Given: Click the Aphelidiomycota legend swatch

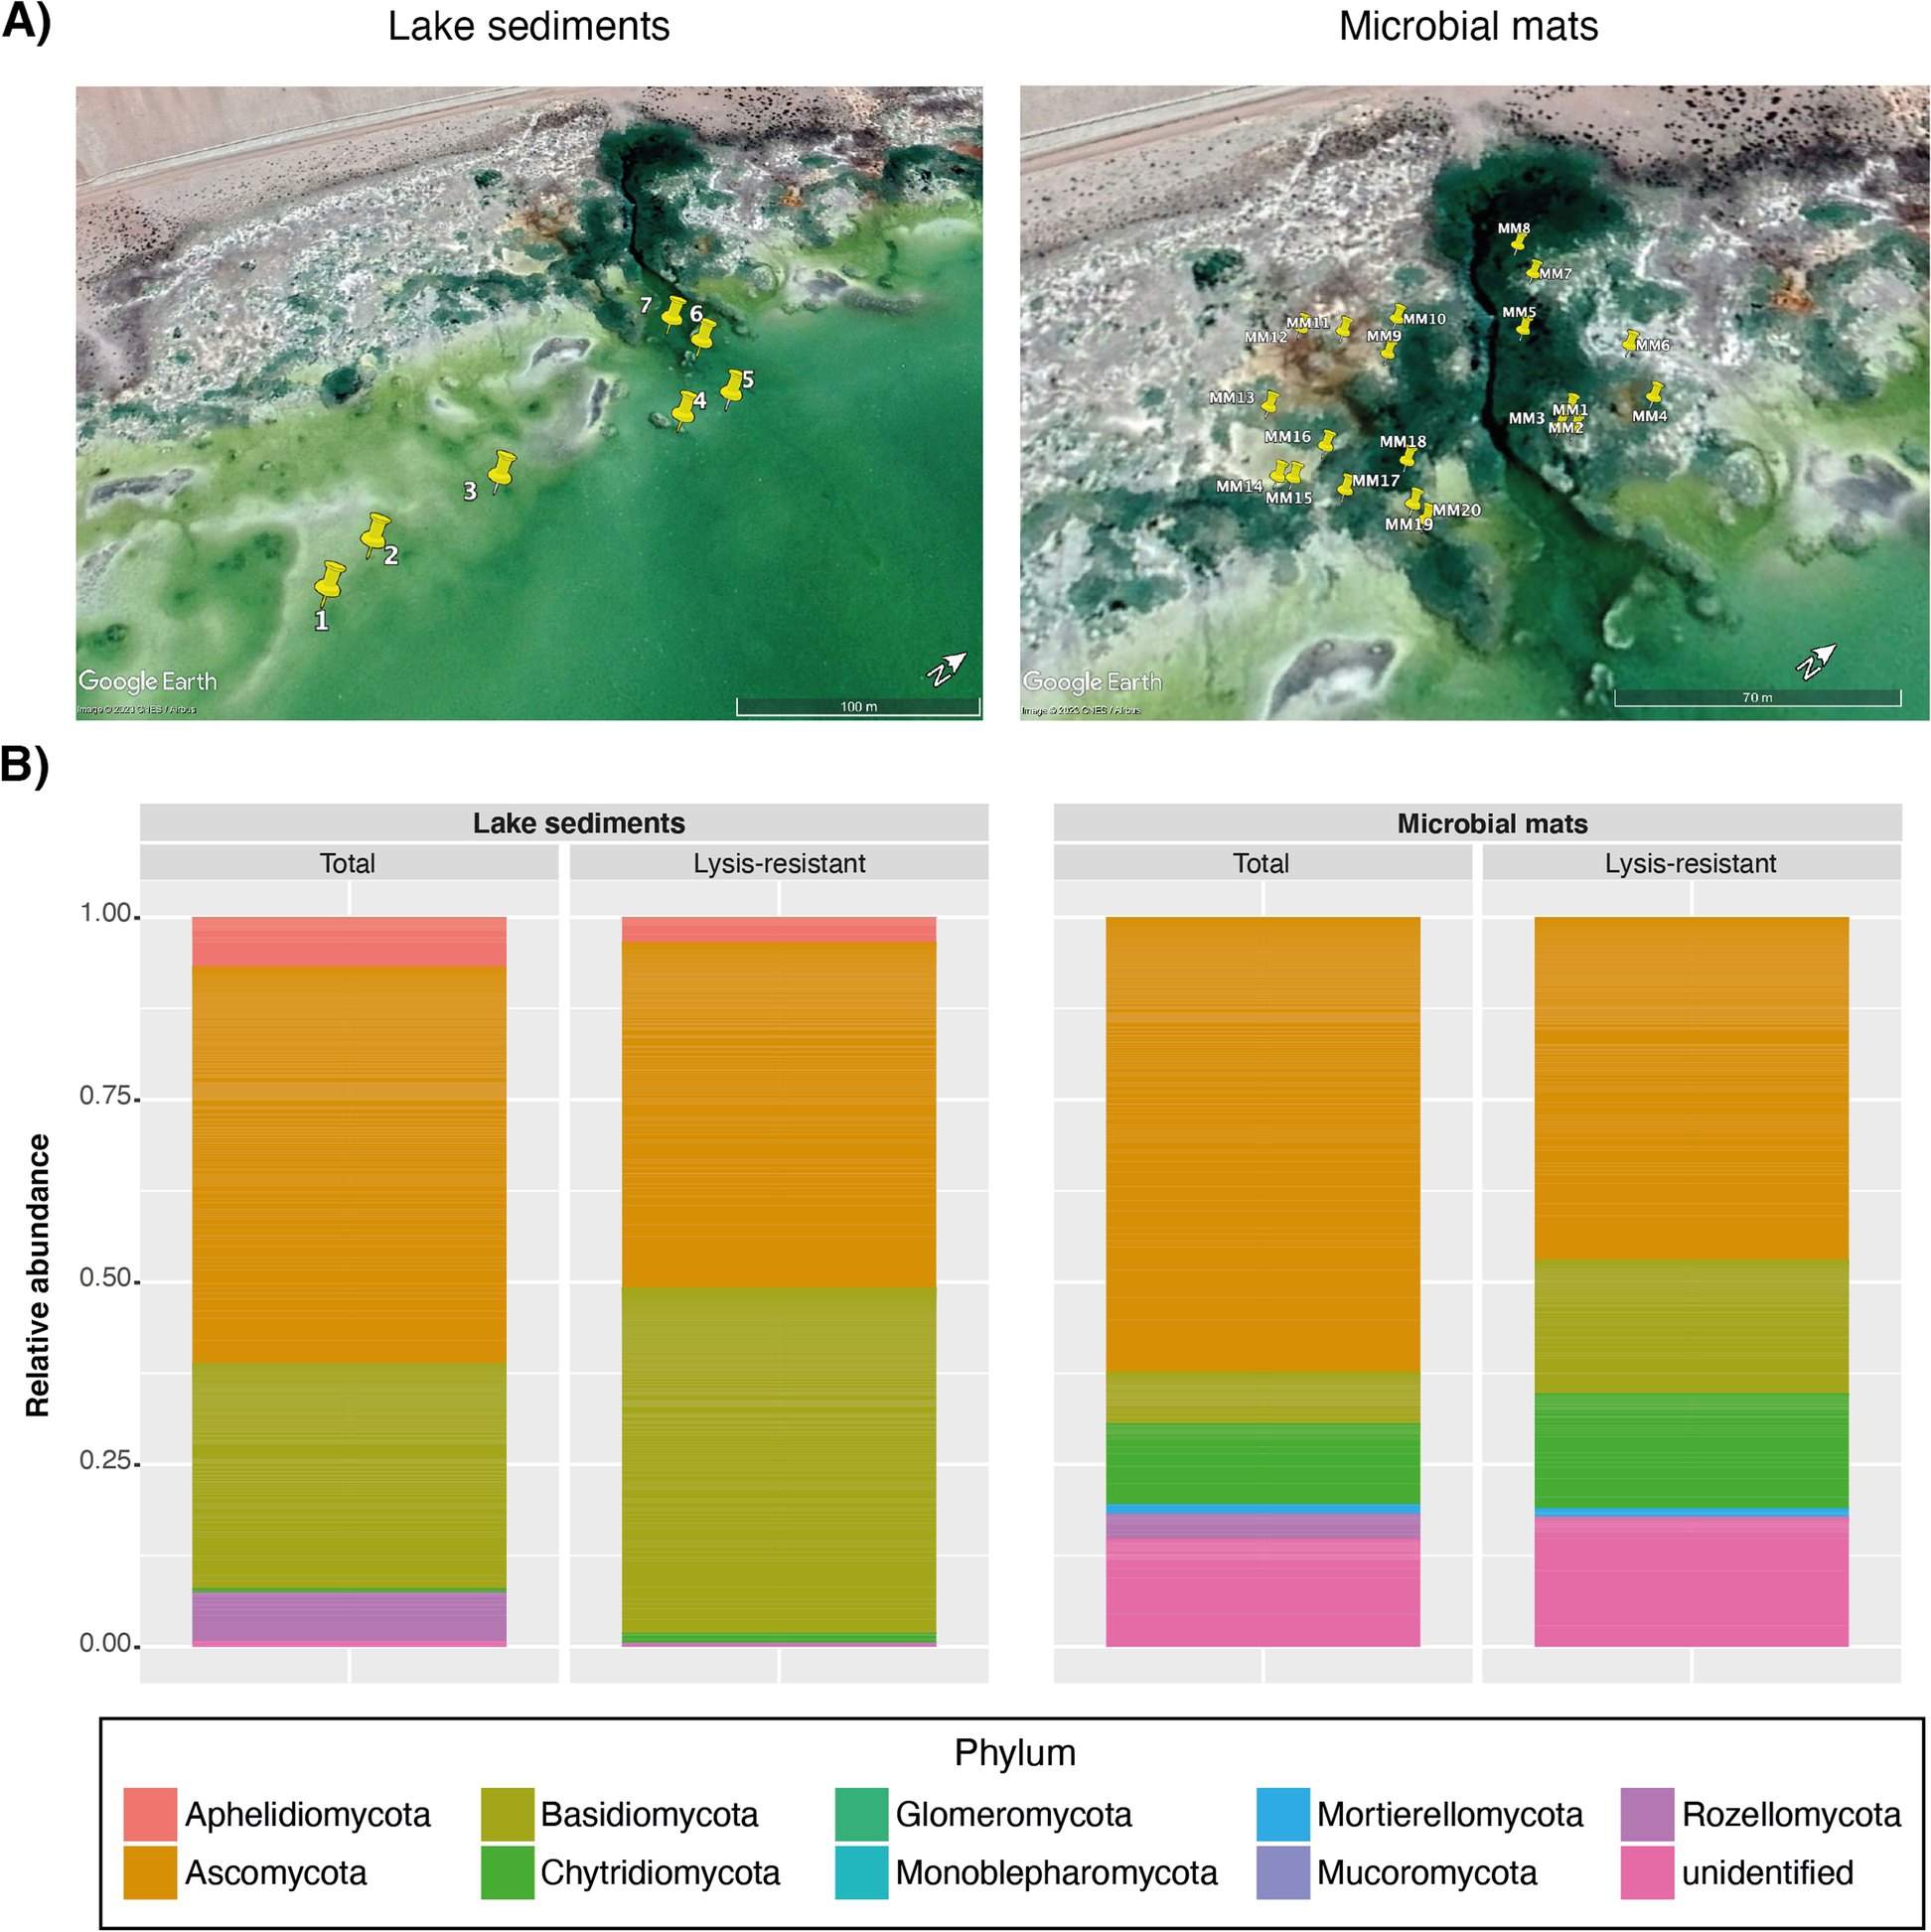Looking at the screenshot, I should click(150, 1814).
